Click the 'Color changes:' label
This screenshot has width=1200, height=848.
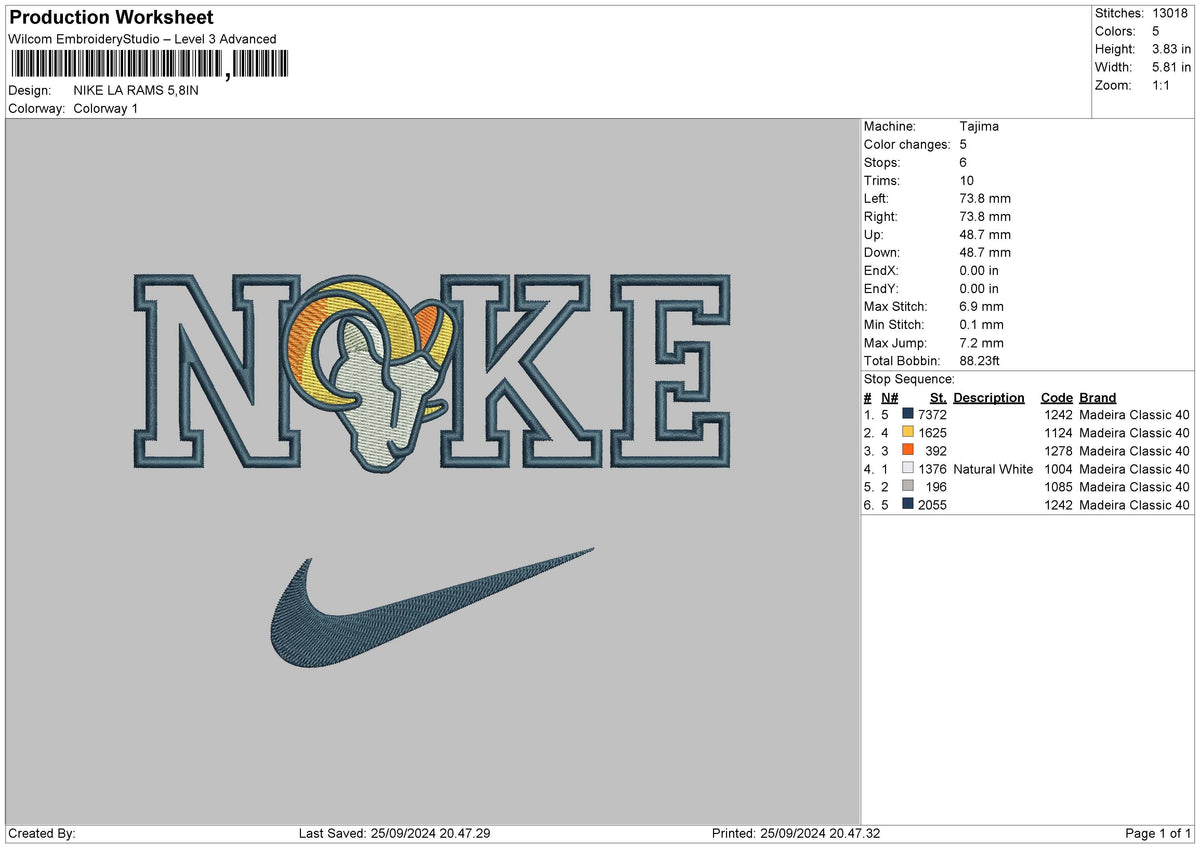click(907, 144)
